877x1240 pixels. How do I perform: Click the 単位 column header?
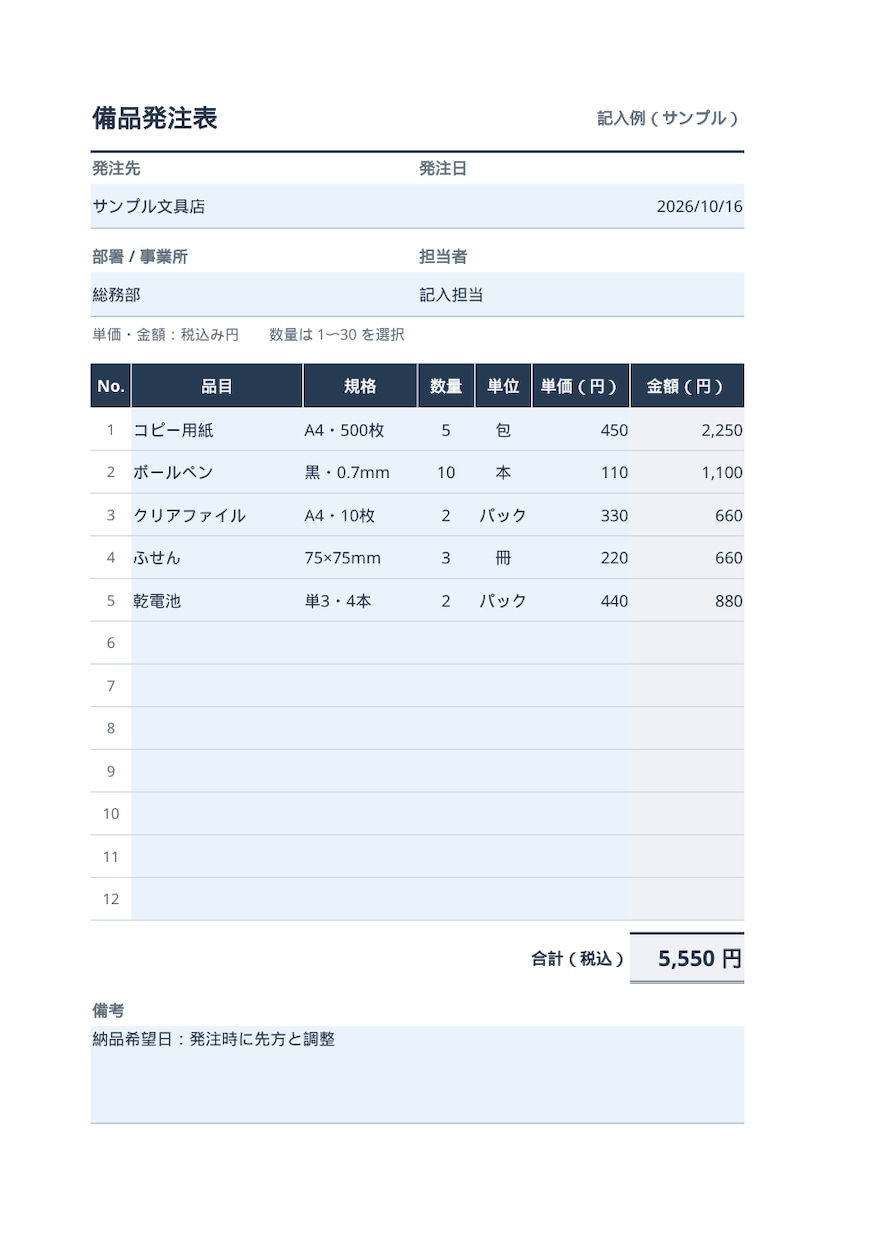click(503, 386)
